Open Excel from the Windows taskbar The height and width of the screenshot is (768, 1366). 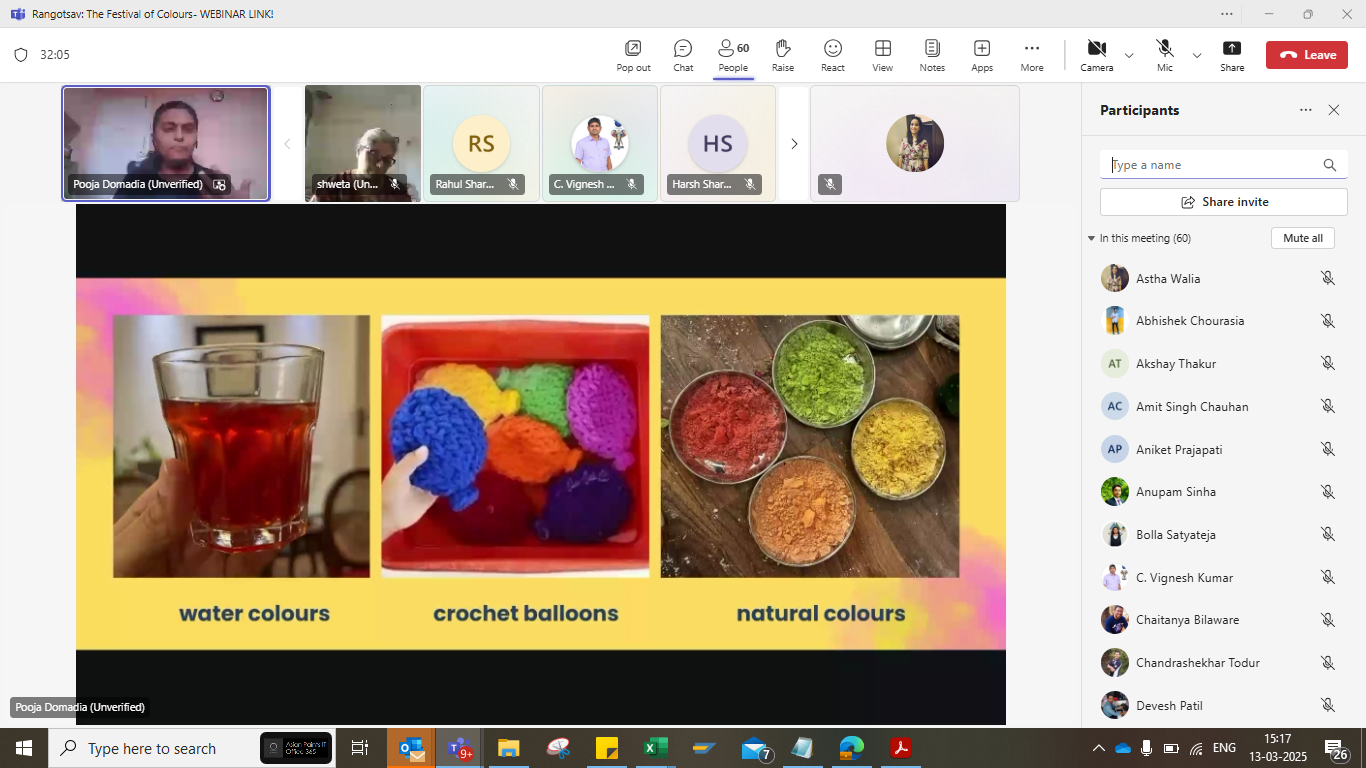coord(655,748)
